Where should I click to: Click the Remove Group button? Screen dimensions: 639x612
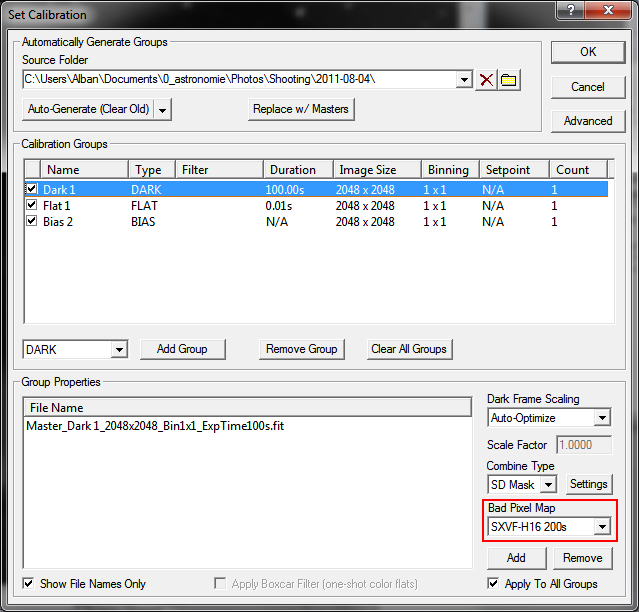[x=302, y=349]
